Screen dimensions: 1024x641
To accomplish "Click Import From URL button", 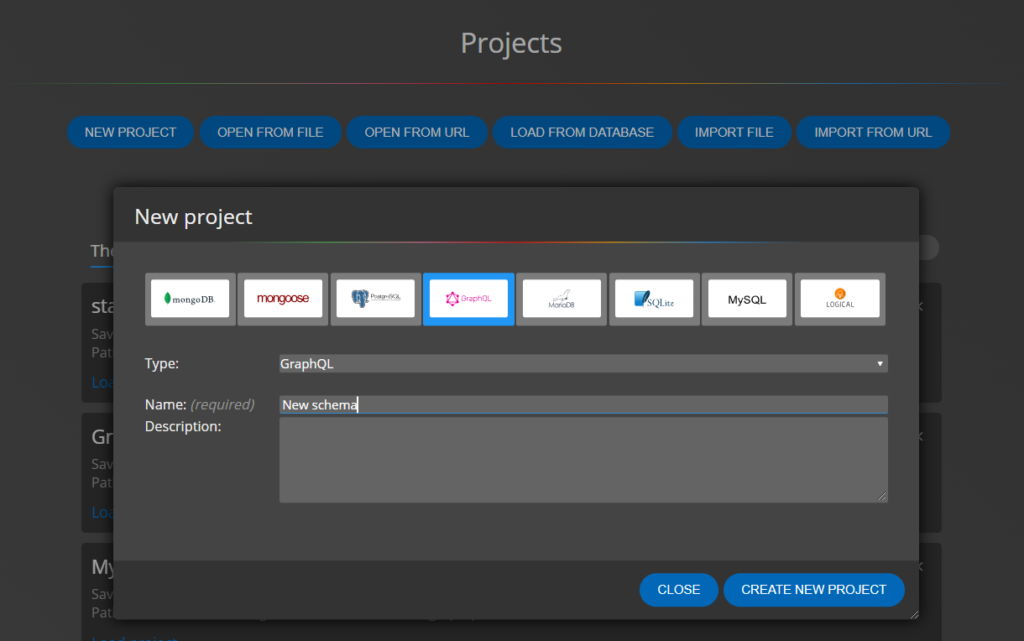I will coord(873,133).
